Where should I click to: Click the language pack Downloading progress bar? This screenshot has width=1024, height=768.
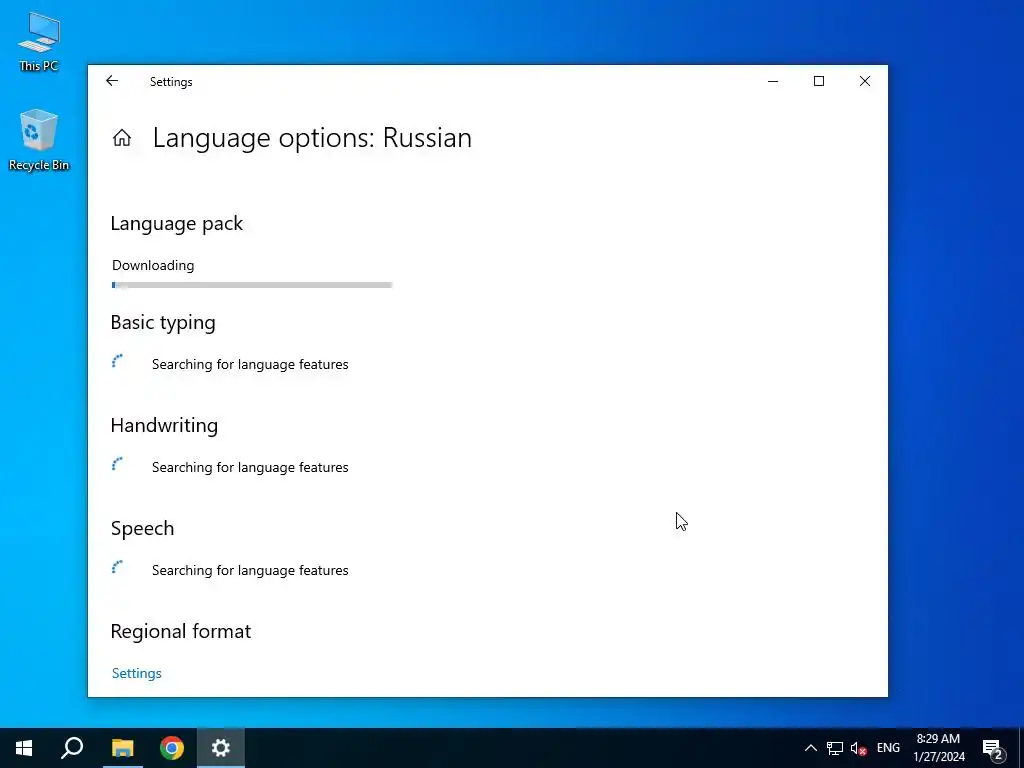coord(251,285)
